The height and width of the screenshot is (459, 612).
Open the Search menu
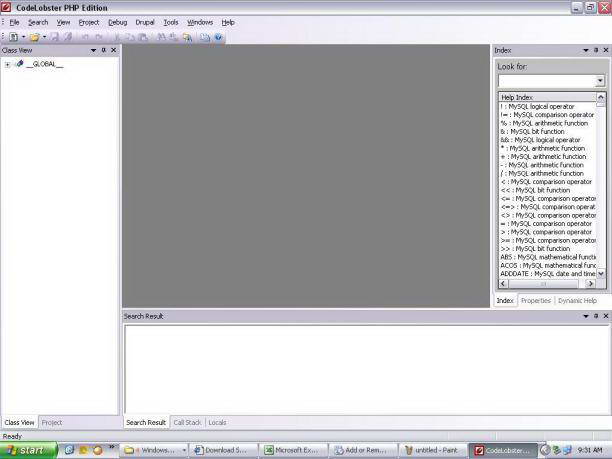click(38, 22)
